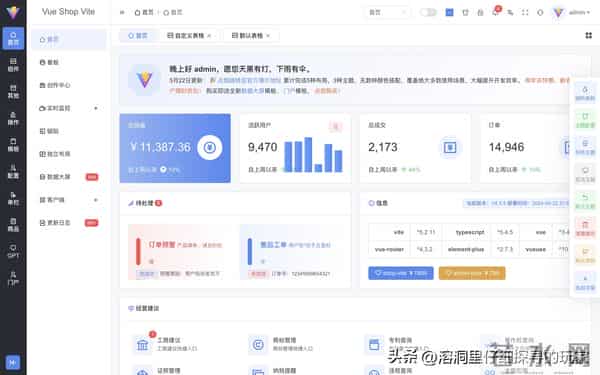Open 商品 in the dark left rail
The height and width of the screenshot is (375, 600).
pos(13,225)
